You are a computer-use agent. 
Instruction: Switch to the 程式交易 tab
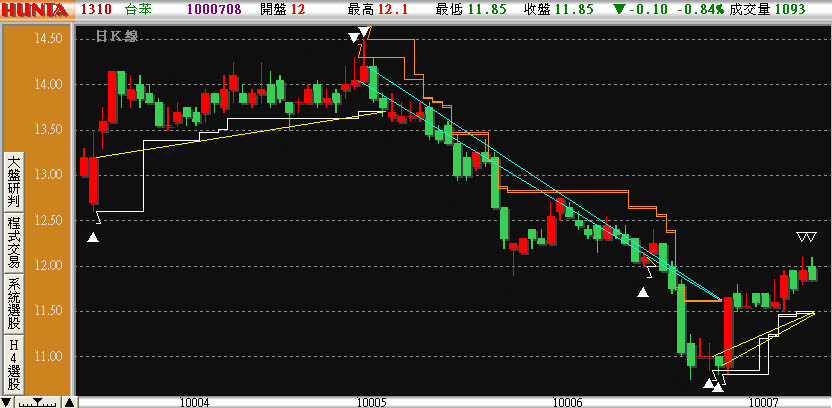tap(14, 240)
